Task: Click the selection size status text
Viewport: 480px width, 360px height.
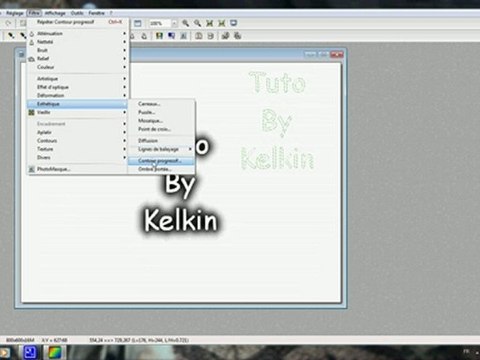Action: (139, 340)
